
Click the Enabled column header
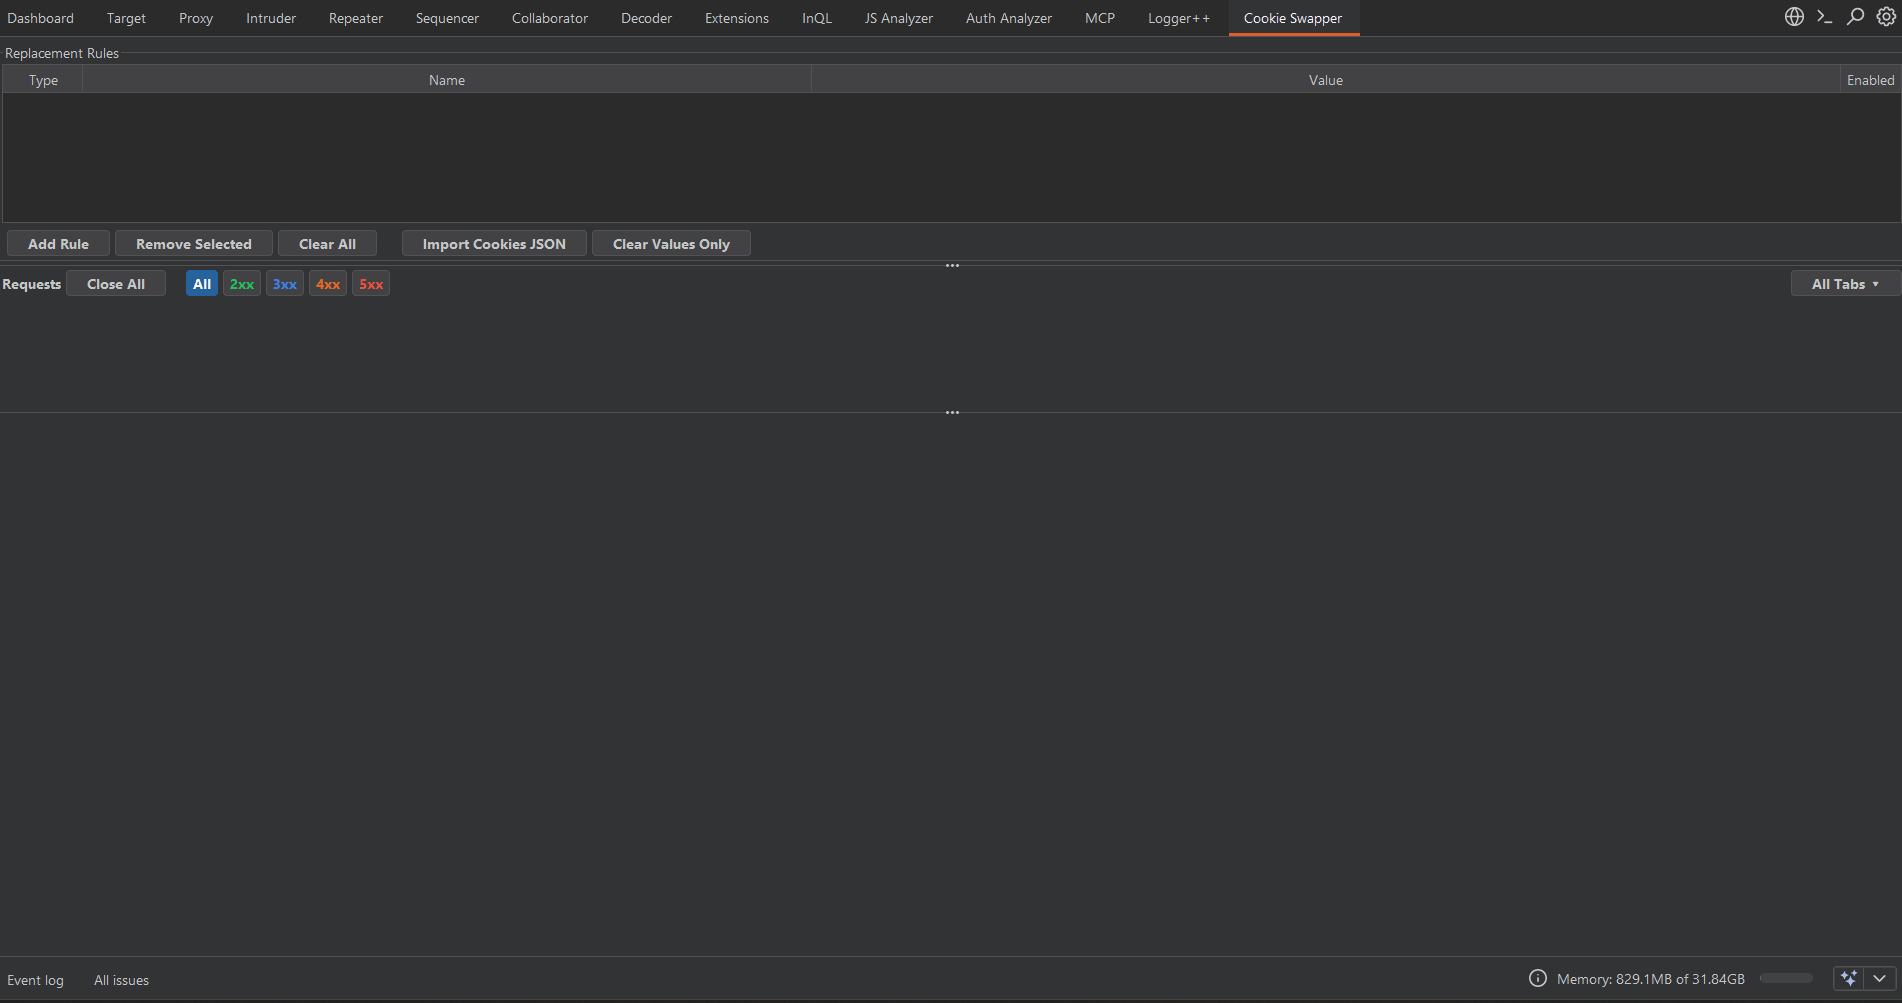[x=1870, y=80]
